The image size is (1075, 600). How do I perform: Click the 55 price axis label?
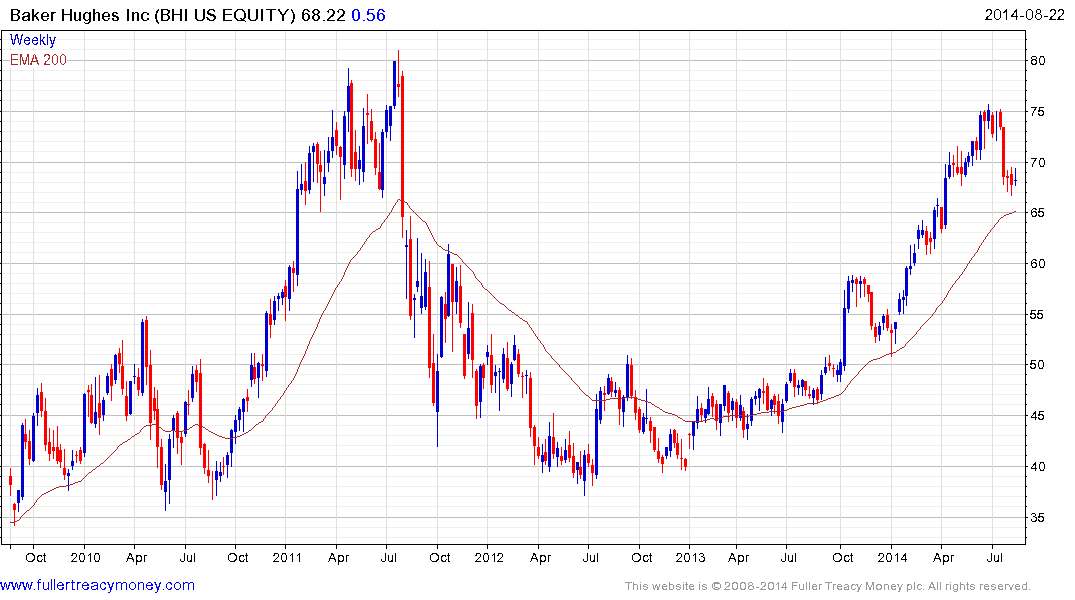tap(1038, 315)
